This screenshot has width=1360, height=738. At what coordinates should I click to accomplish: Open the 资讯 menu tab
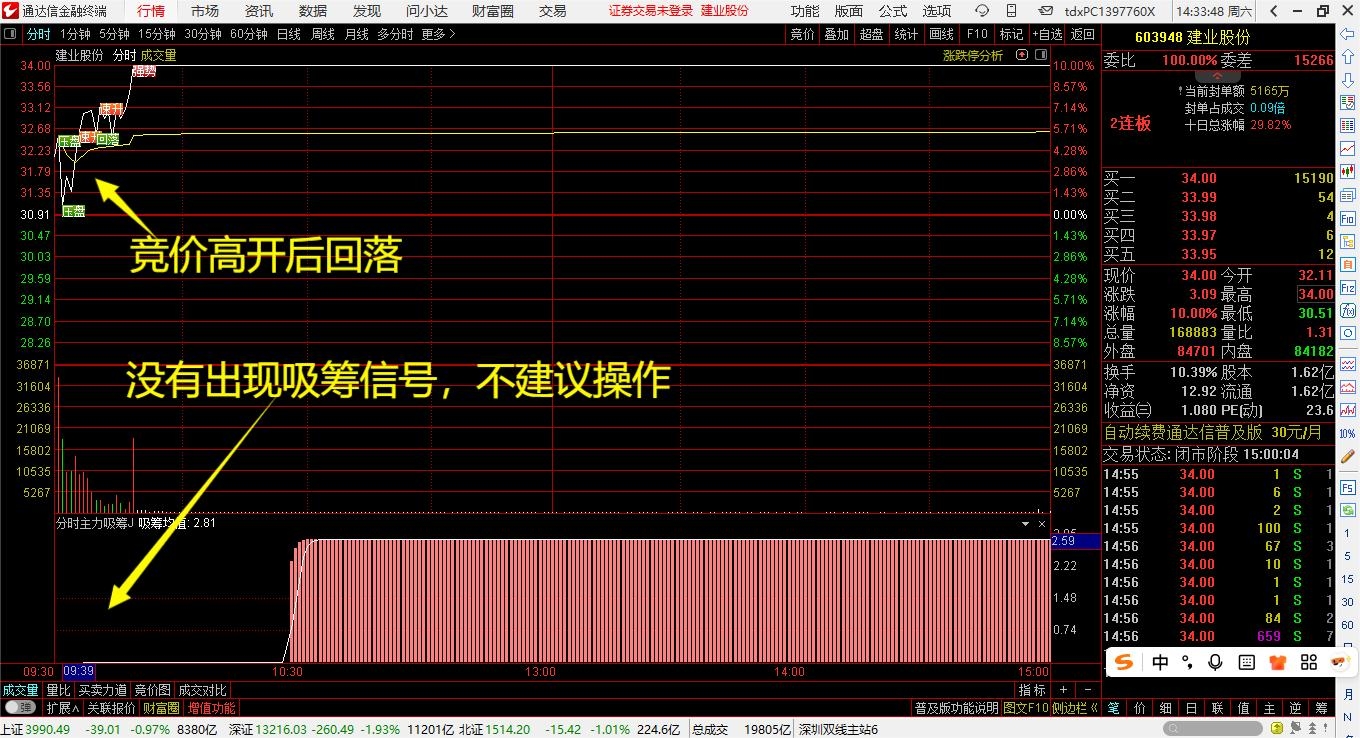pyautogui.click(x=259, y=11)
